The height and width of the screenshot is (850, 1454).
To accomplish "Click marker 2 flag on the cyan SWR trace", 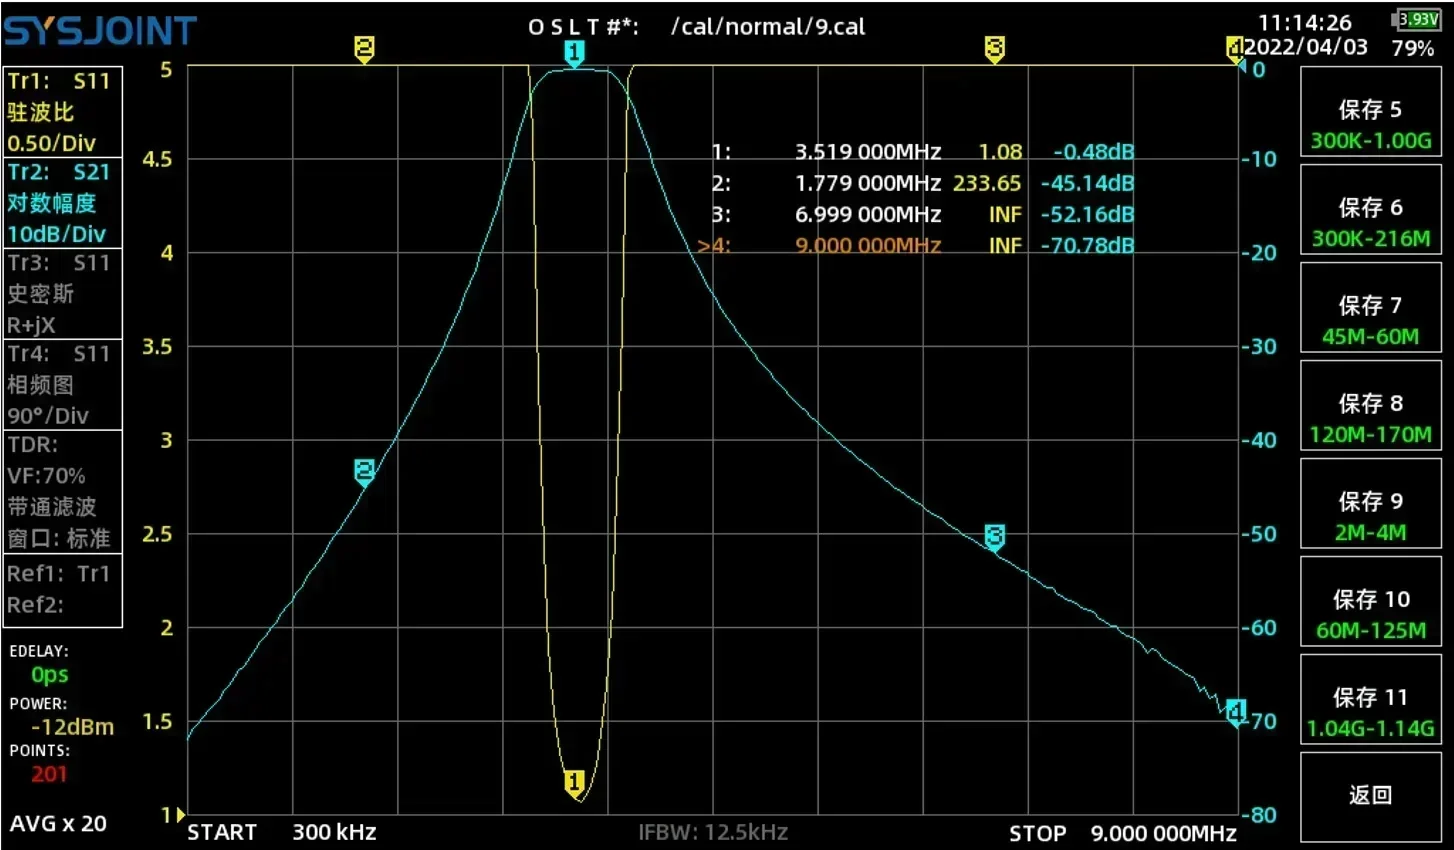I will click(363, 471).
